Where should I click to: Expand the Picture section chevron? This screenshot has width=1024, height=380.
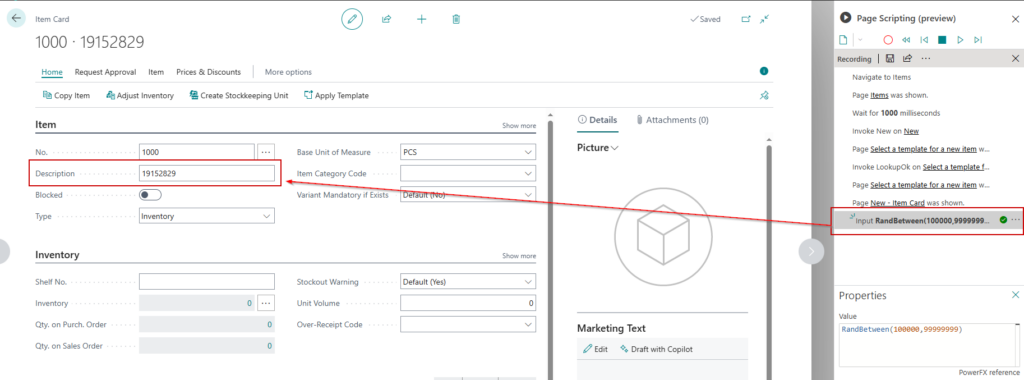point(615,148)
